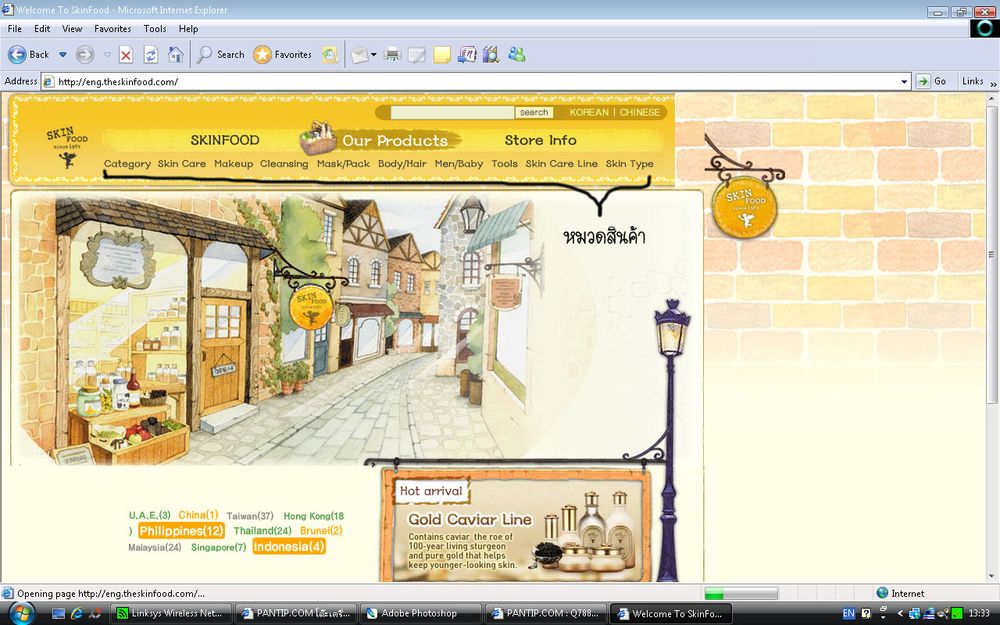Click the Mail envelope icon
Image resolution: width=1000 pixels, height=625 pixels.
point(360,55)
